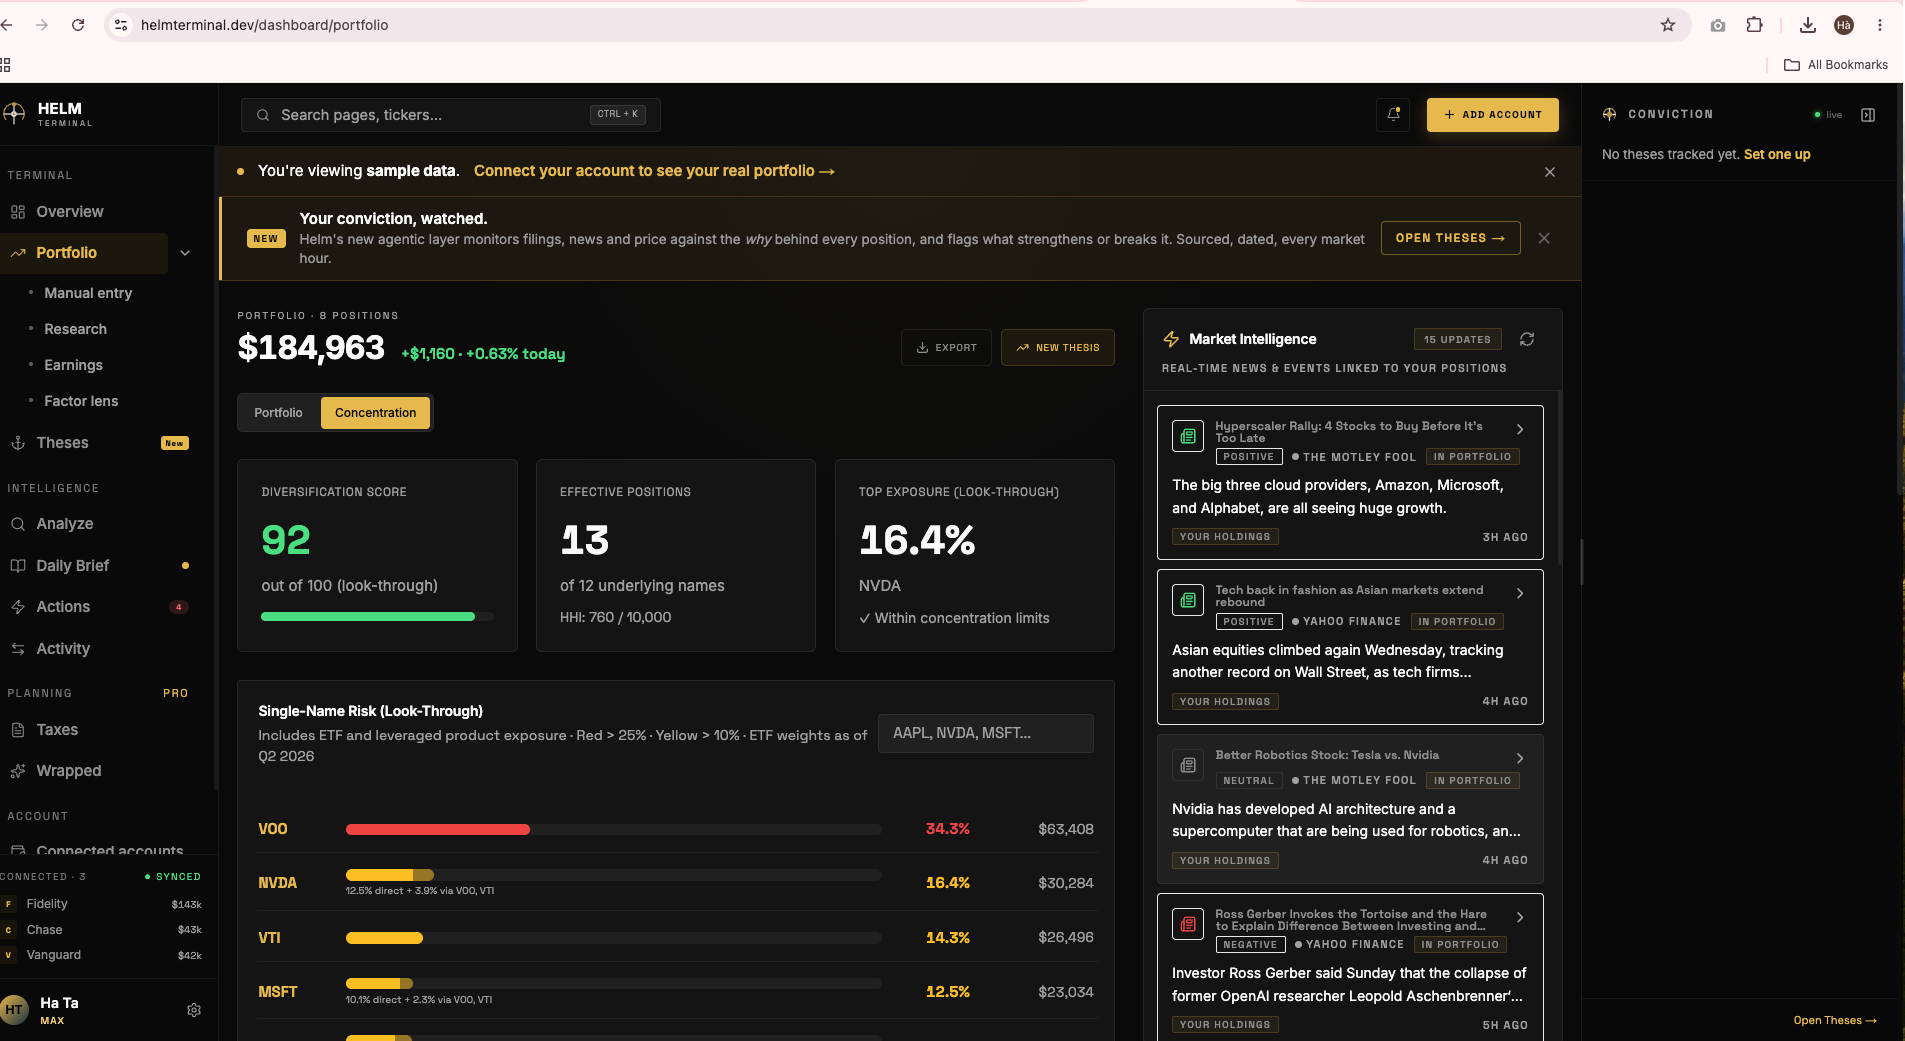Expand the Ross Gerber news card chevron
Screen dimensions: 1905x1041
(x=1520, y=917)
